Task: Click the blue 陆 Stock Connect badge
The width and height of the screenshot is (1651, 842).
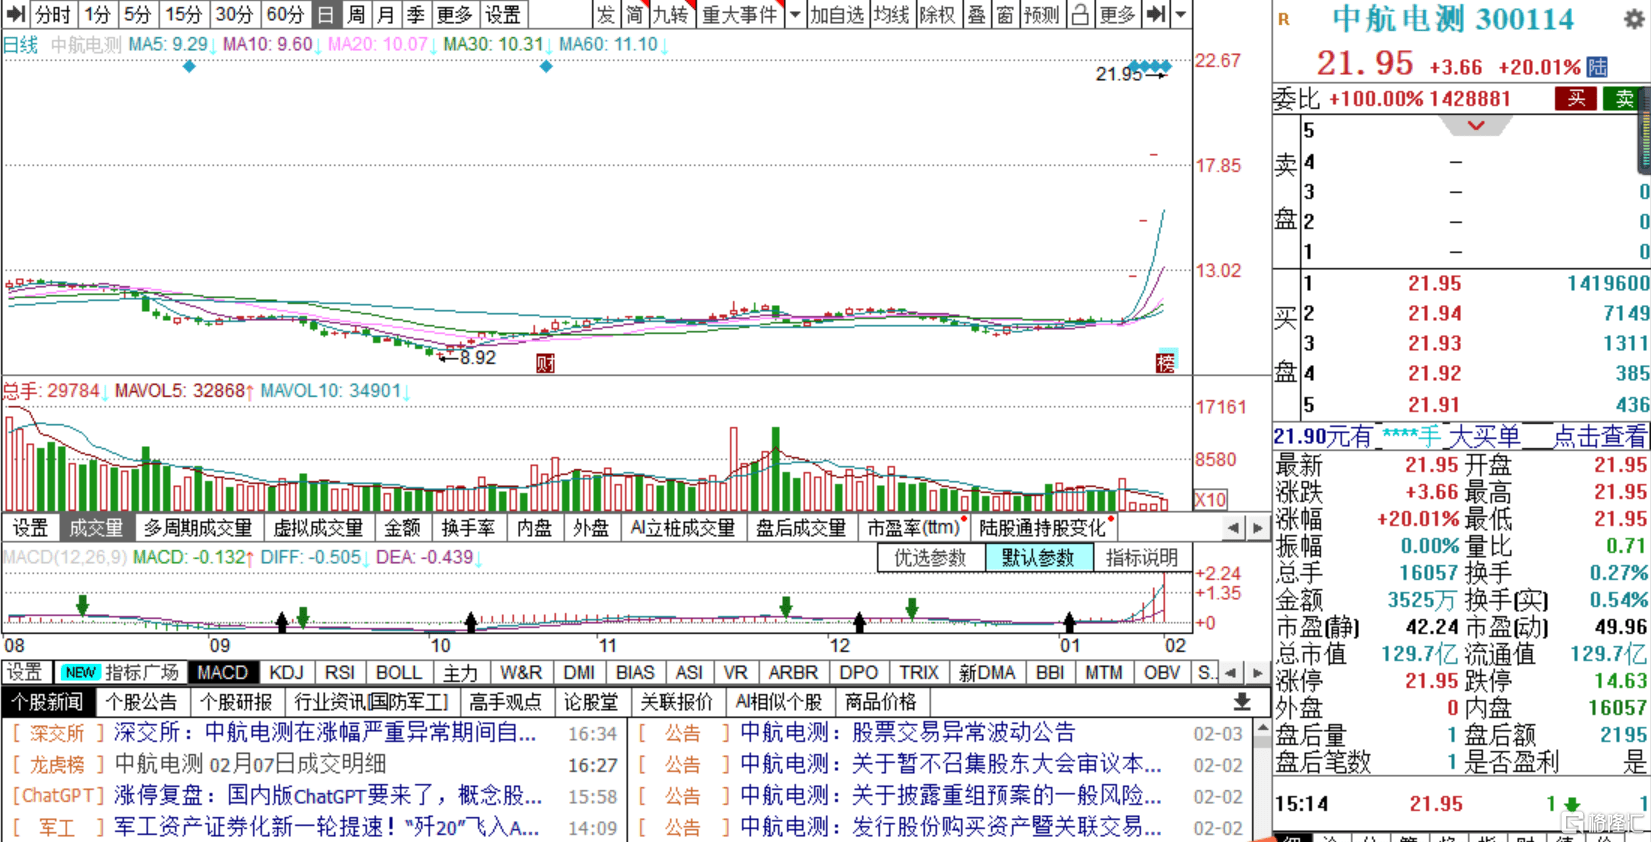Action: click(x=1598, y=67)
